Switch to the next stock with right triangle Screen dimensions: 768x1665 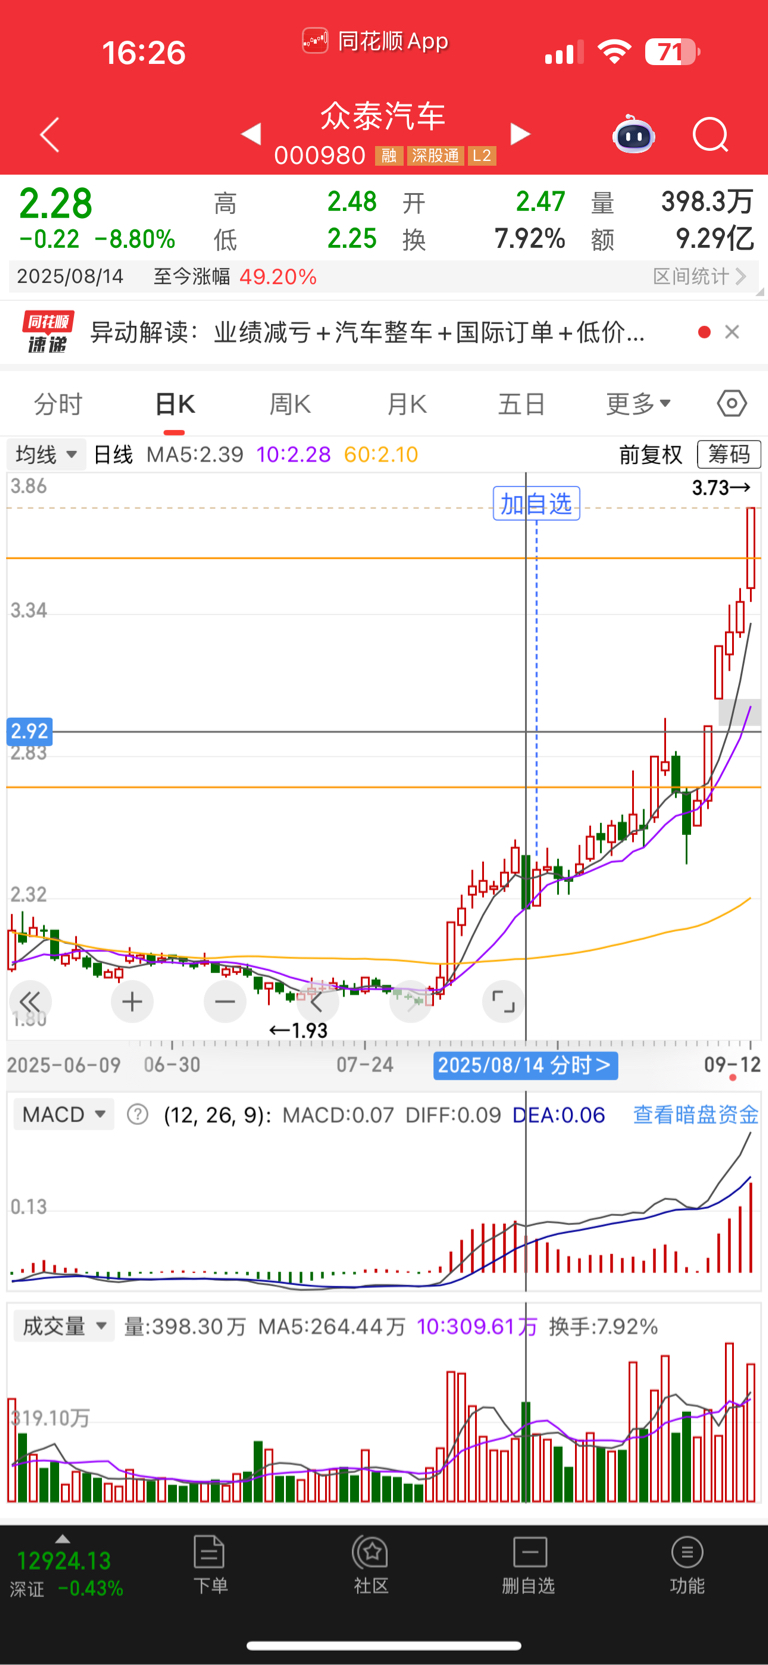520,133
